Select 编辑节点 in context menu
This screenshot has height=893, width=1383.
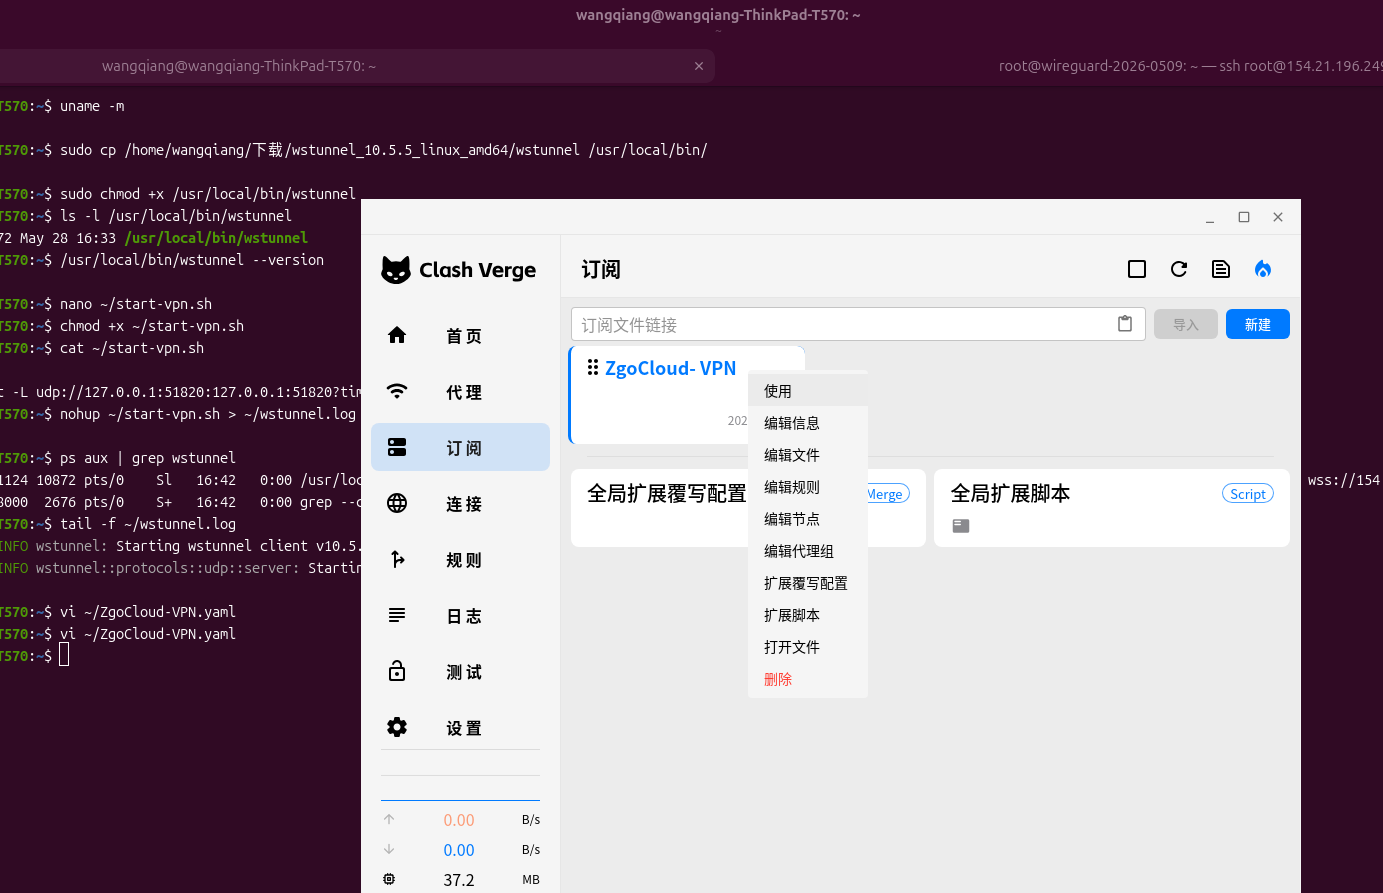[x=808, y=519]
